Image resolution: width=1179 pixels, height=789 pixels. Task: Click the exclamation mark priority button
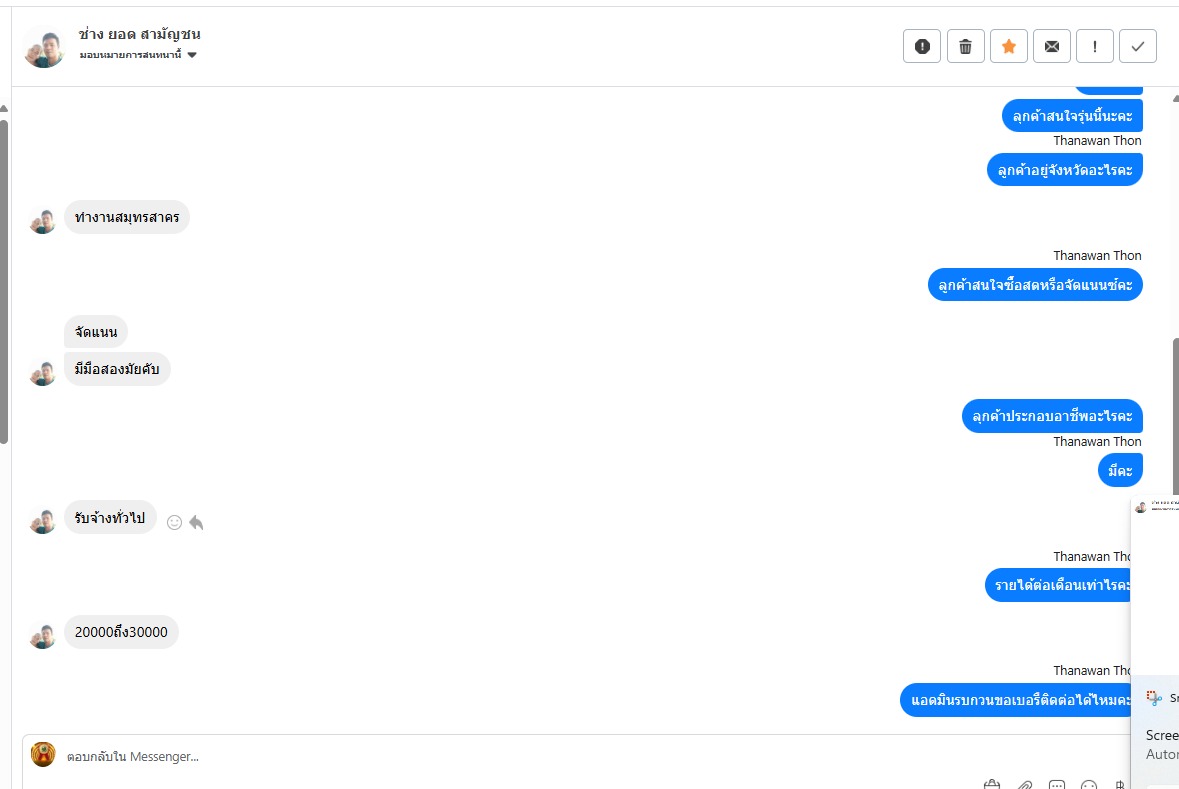tap(1095, 46)
